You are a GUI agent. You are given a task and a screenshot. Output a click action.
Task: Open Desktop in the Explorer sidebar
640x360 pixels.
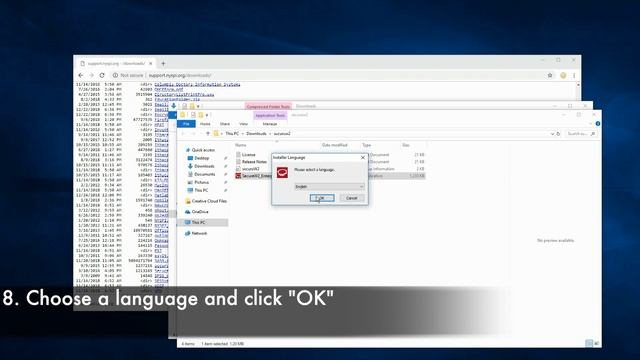(x=202, y=158)
